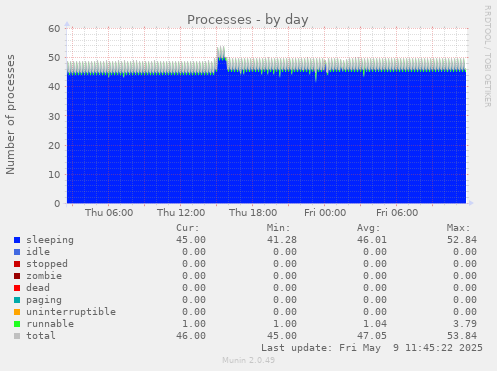Select the 'sleeping' legend label
Image resolution: width=497 pixels, height=371 pixels.
50,240
